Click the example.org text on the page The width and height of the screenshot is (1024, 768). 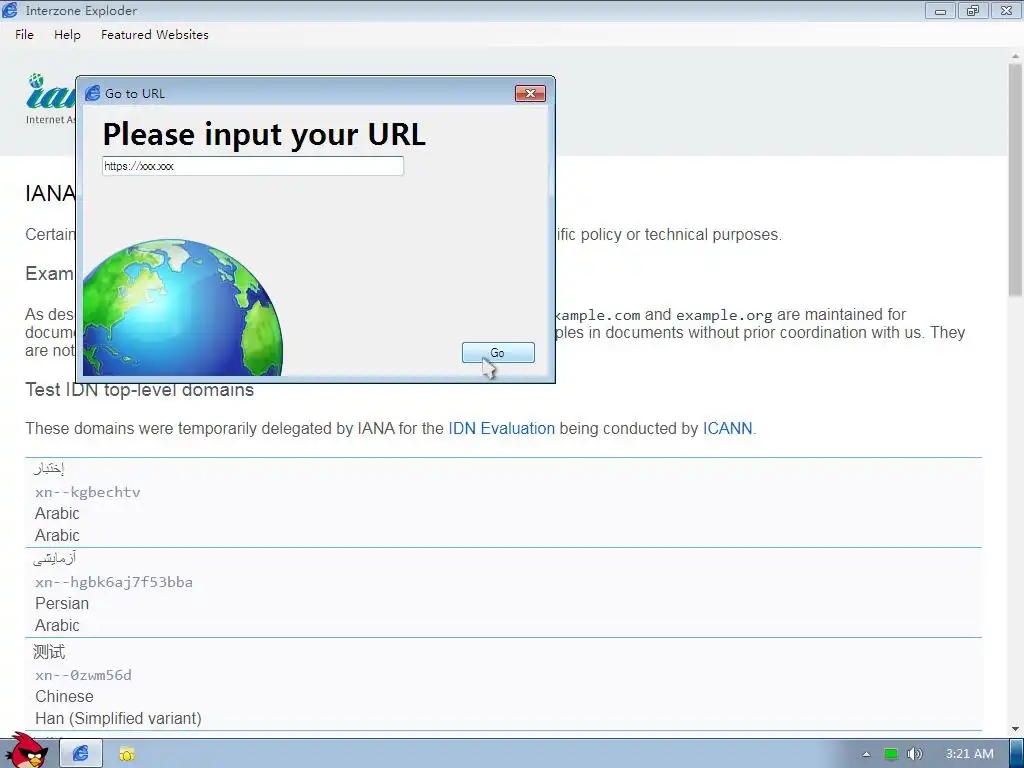coord(724,315)
